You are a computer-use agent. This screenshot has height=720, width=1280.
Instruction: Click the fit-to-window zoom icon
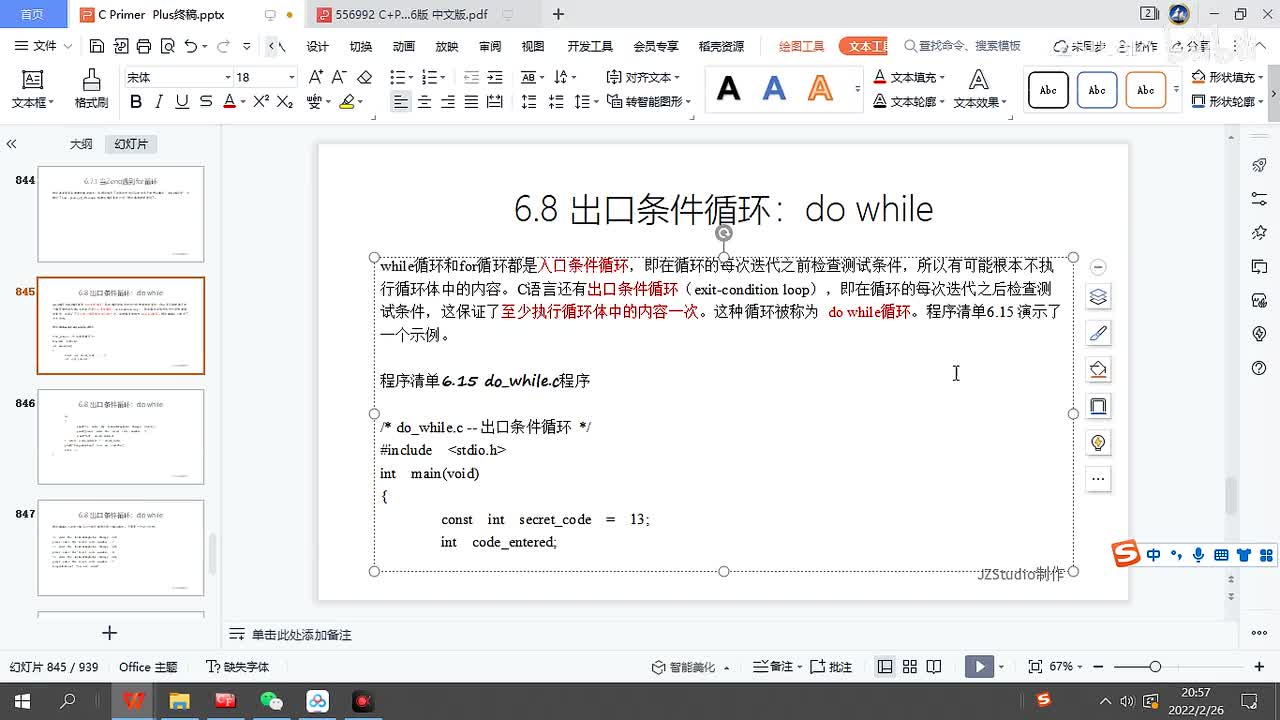(x=1035, y=667)
